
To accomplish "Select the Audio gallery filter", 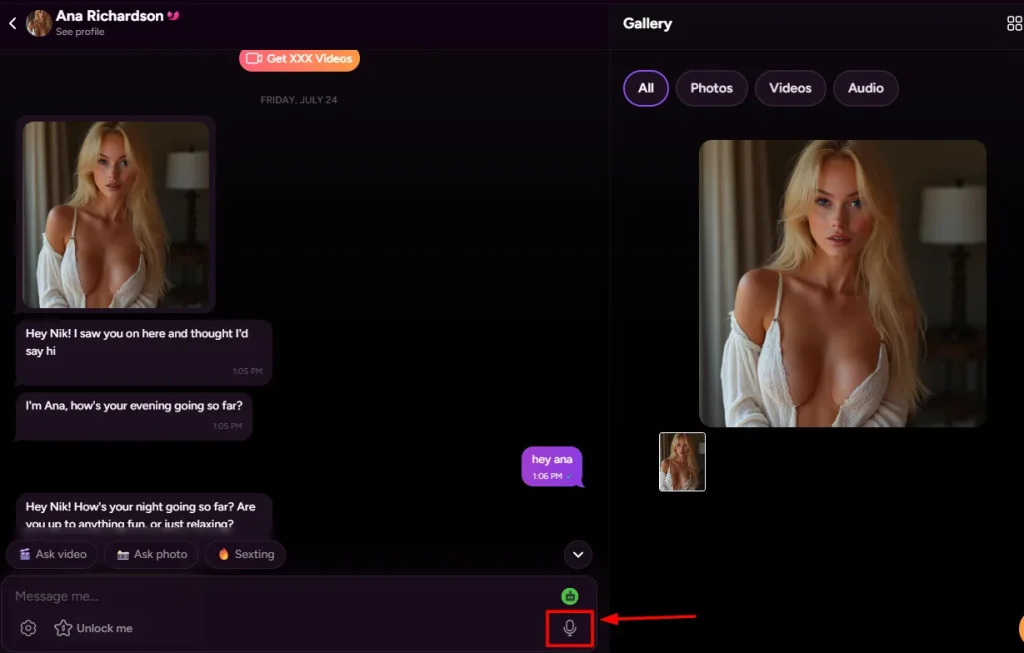I will [x=866, y=88].
